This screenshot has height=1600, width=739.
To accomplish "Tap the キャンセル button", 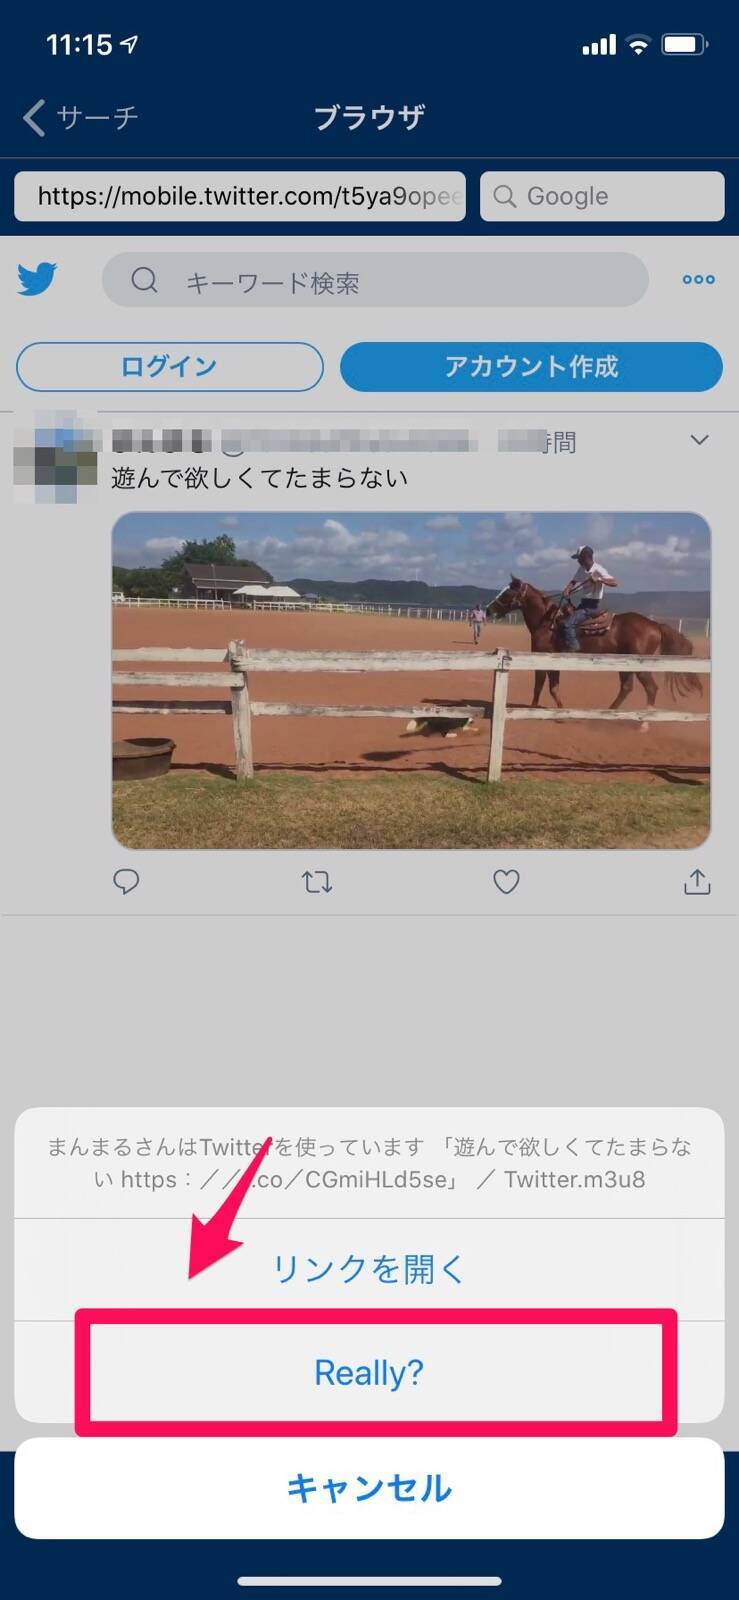I will point(369,1488).
